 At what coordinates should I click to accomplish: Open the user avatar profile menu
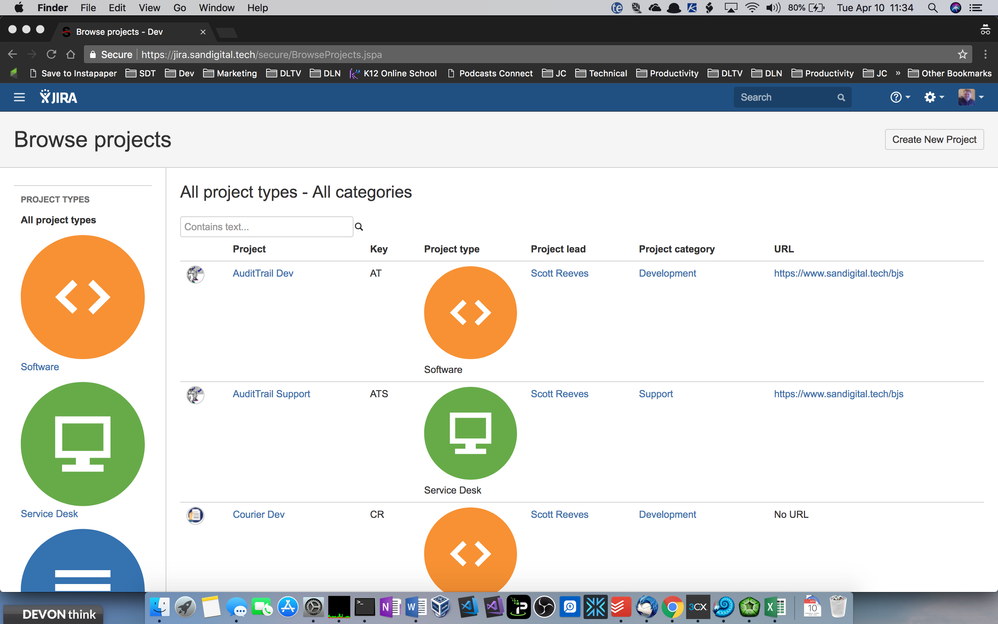(971, 97)
